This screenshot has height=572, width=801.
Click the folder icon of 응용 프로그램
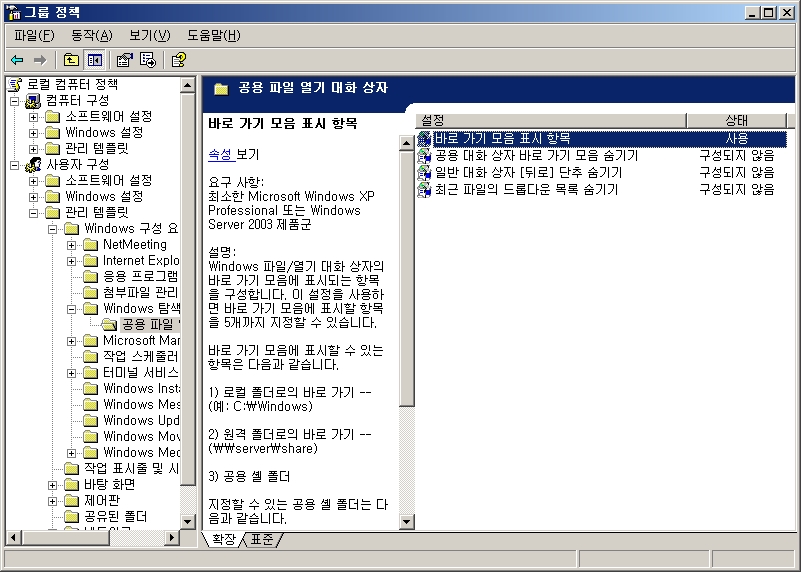point(90,277)
